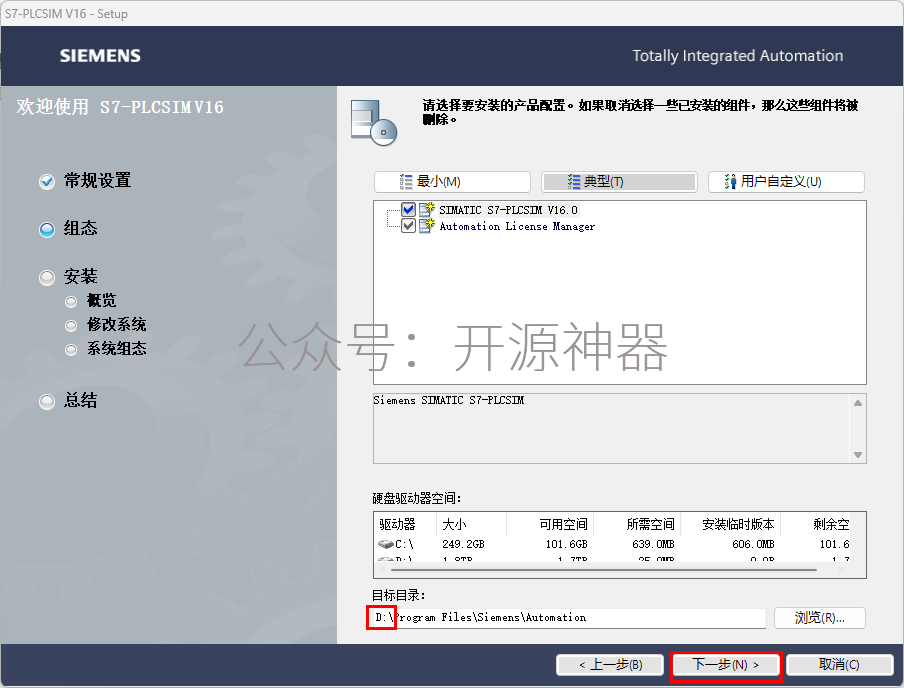Click the 修改系统 sub-step bullet
This screenshot has height=688, width=904.
pos(71,326)
